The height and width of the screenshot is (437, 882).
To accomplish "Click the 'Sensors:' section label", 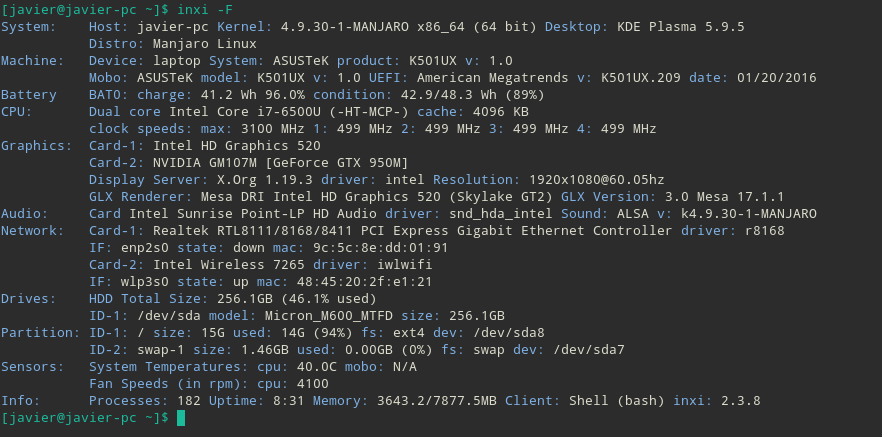I will click(33, 367).
